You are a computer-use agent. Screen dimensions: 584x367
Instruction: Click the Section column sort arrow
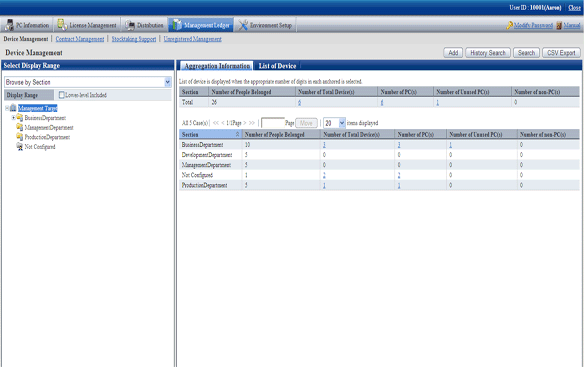[x=237, y=134]
